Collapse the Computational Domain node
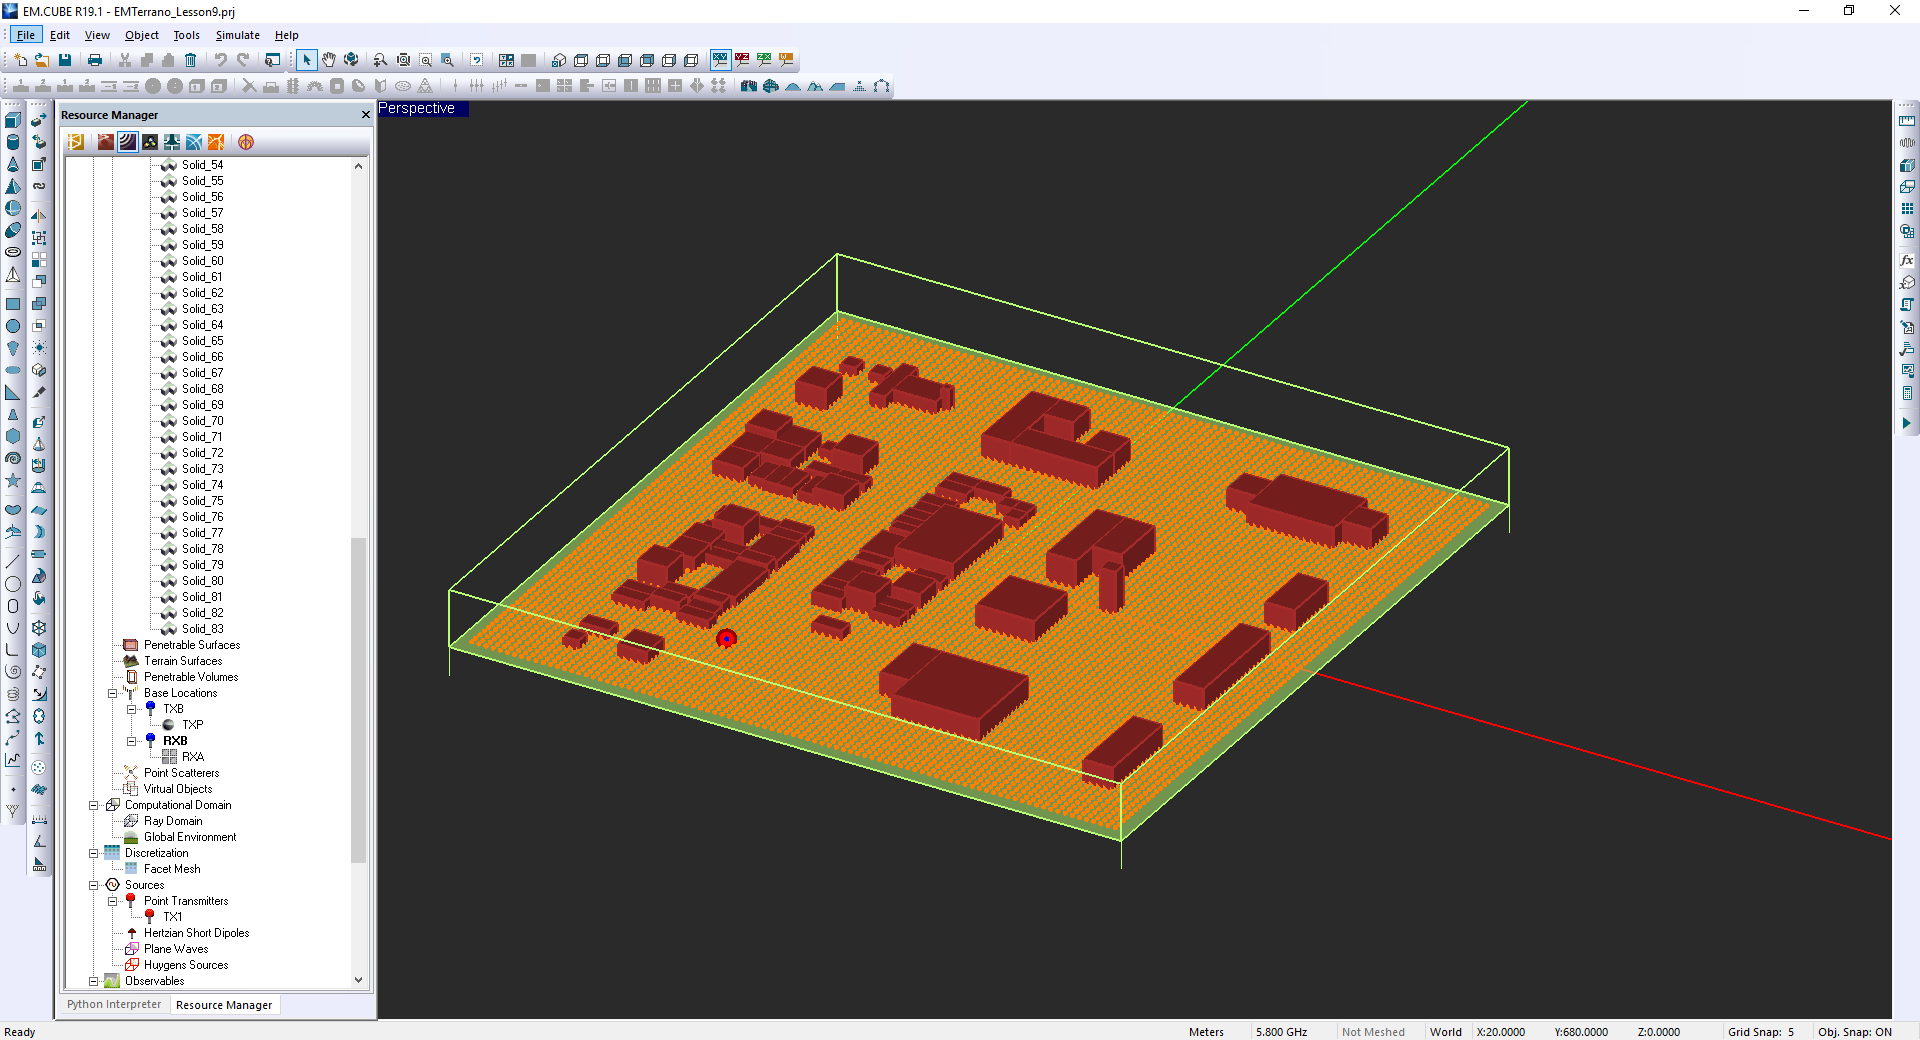The width and height of the screenshot is (1920, 1040). pyautogui.click(x=94, y=805)
